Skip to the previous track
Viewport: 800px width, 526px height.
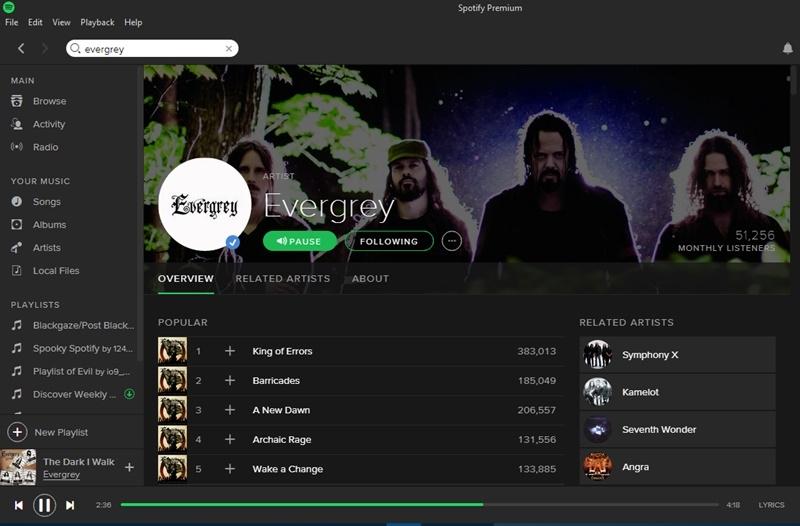19,505
